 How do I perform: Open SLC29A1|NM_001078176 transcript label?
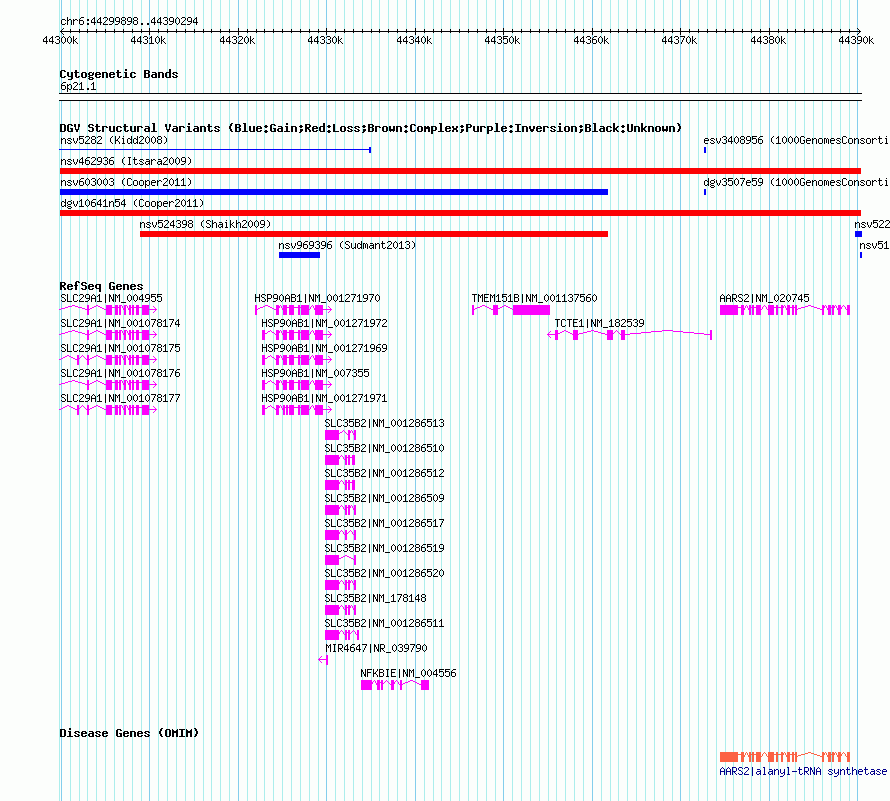coord(120,373)
